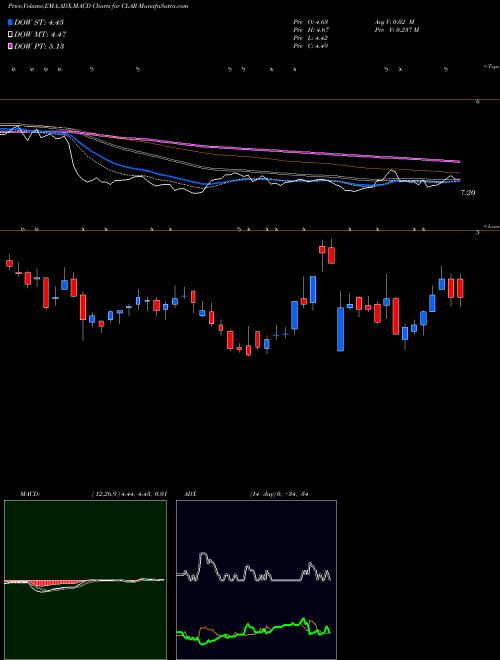This screenshot has height=660, width=500.
Task: Click the Avg V: 0.02 M value
Action: click(x=395, y=22)
